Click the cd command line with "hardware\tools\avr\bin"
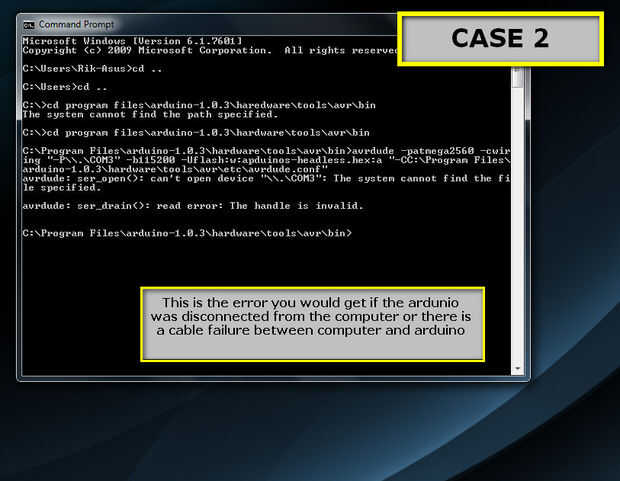The height and width of the screenshot is (481, 620). tap(196, 133)
